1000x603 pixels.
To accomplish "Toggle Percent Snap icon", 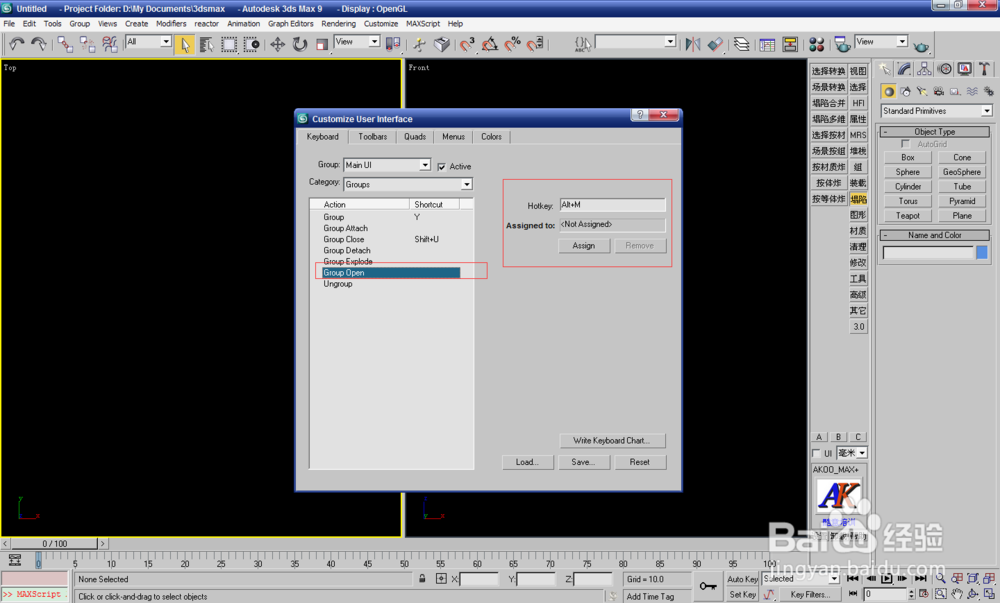I will tap(512, 44).
